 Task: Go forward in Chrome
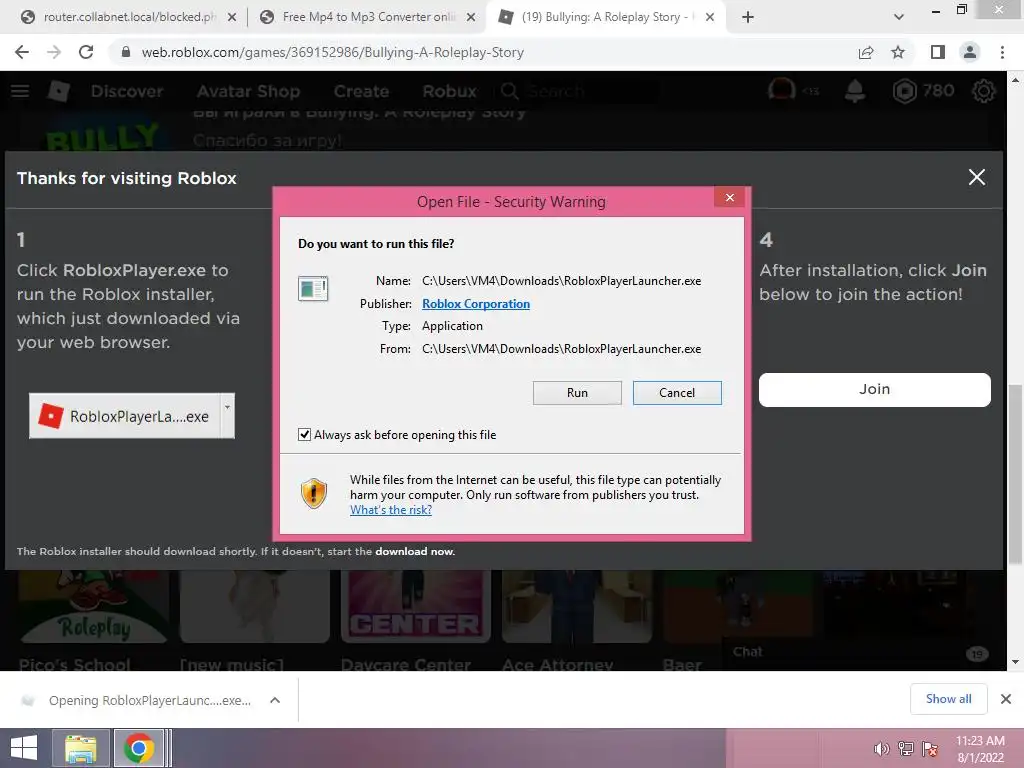(54, 52)
